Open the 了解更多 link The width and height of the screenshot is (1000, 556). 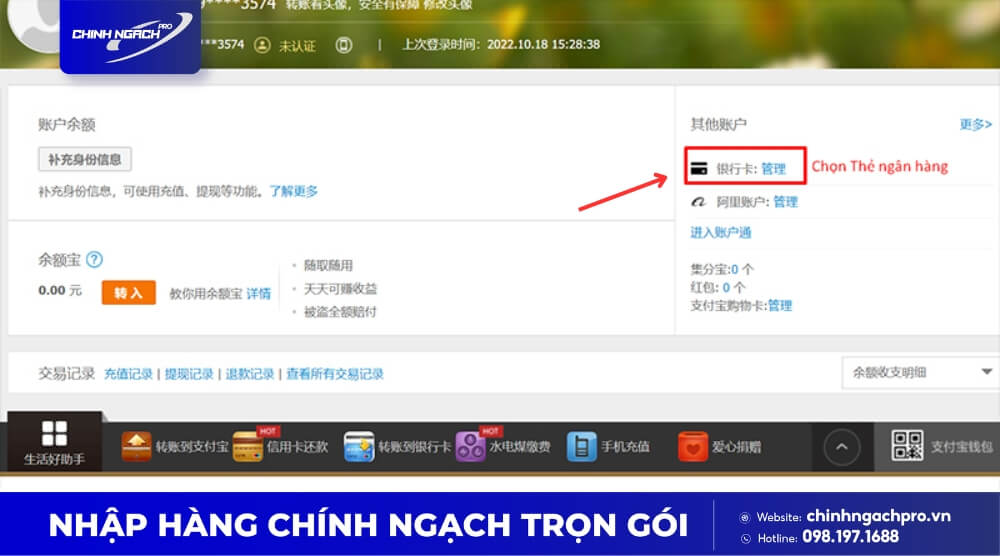point(293,191)
